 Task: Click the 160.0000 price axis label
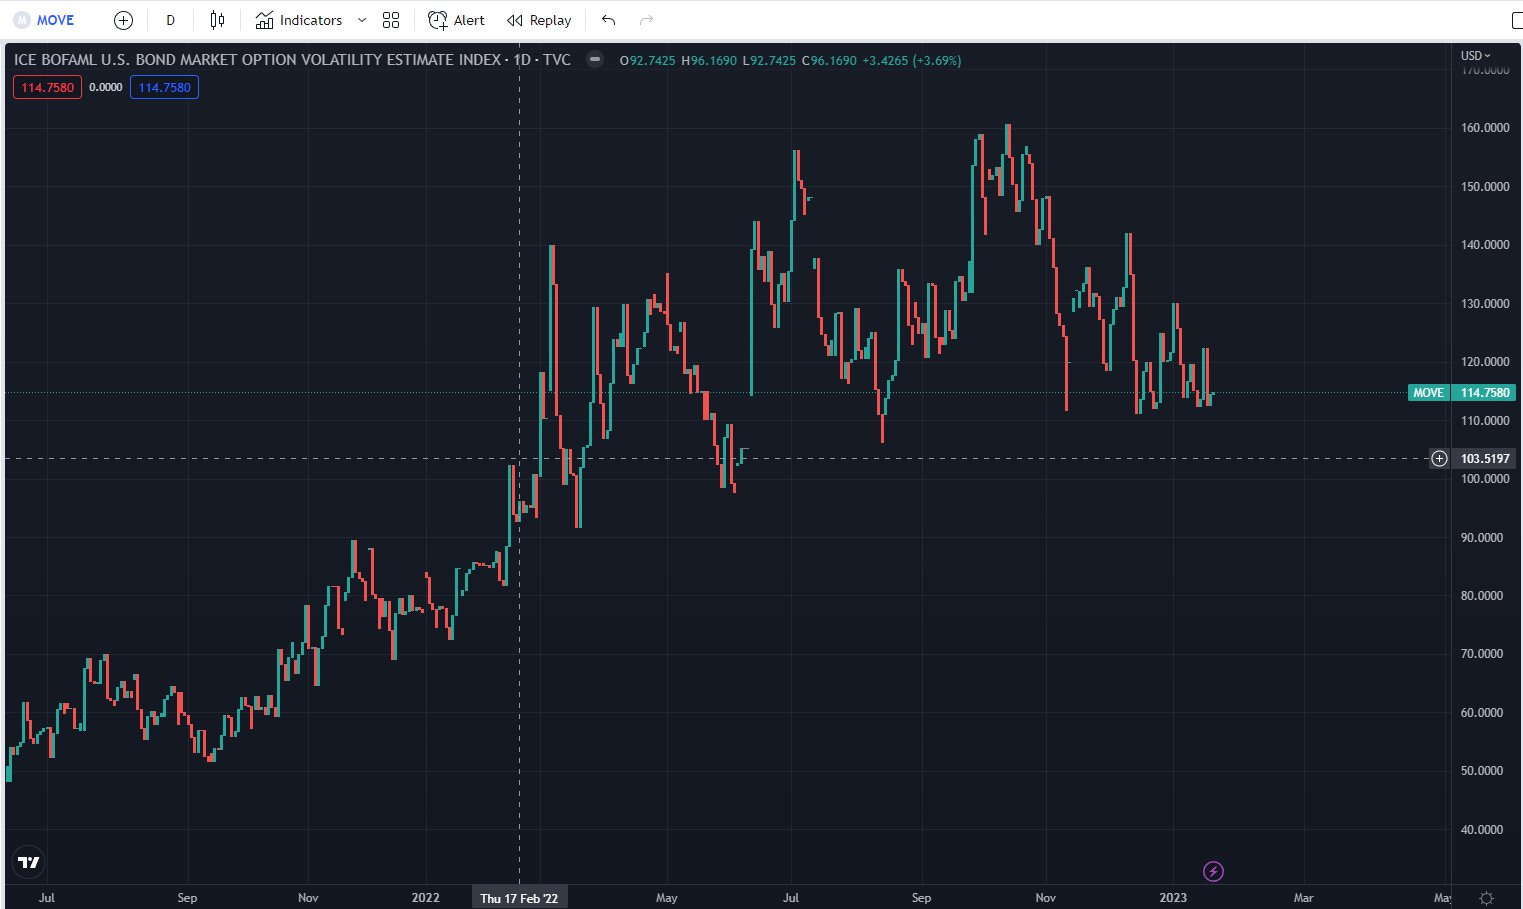[x=1485, y=128]
